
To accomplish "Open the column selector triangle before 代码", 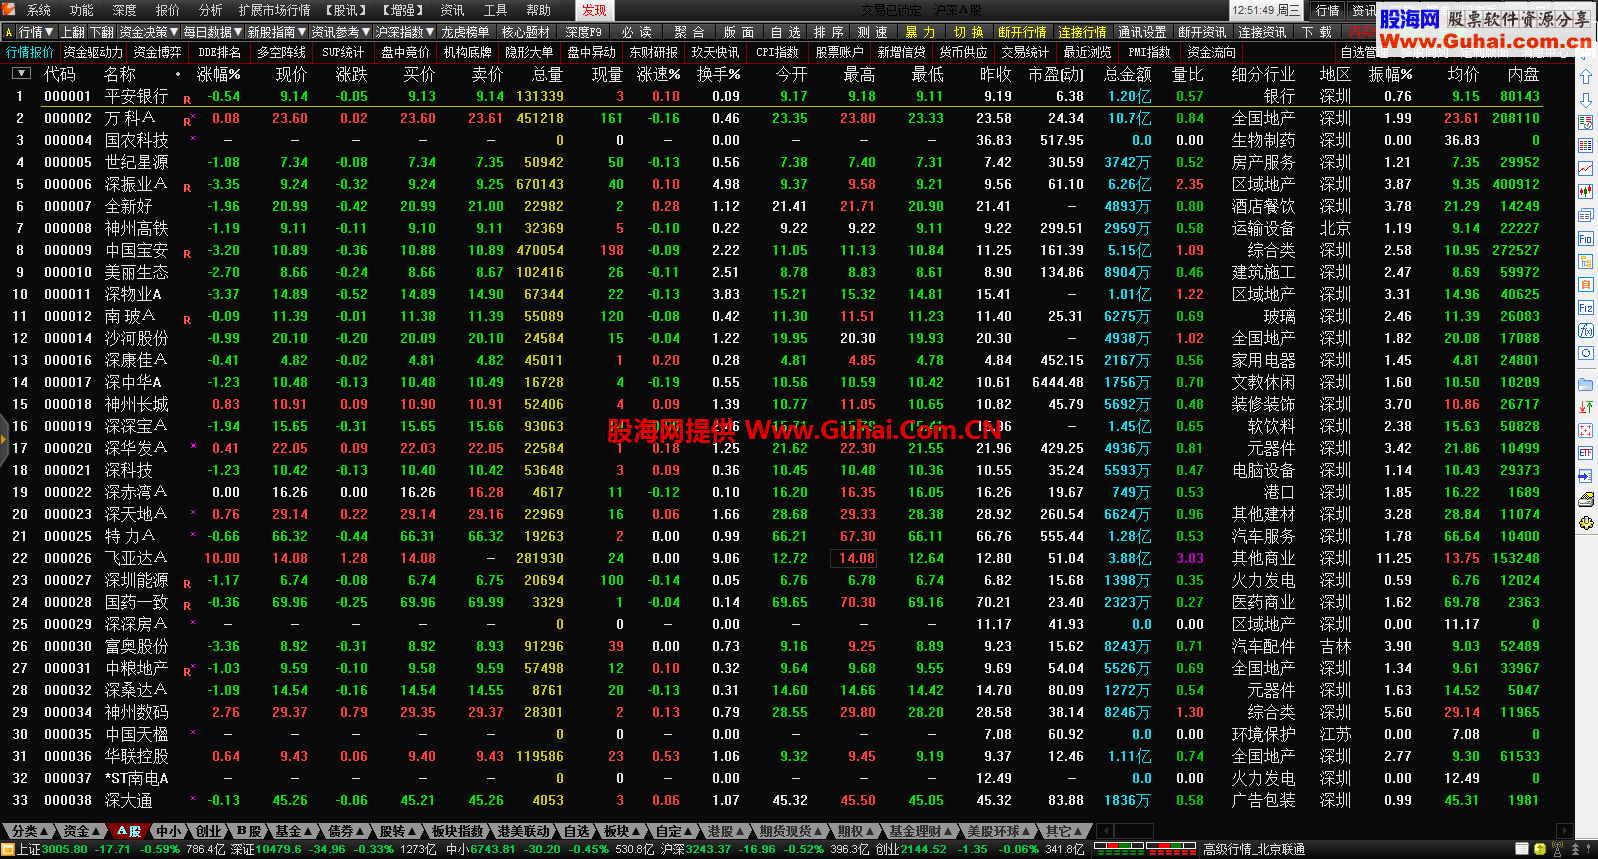I will [20, 74].
